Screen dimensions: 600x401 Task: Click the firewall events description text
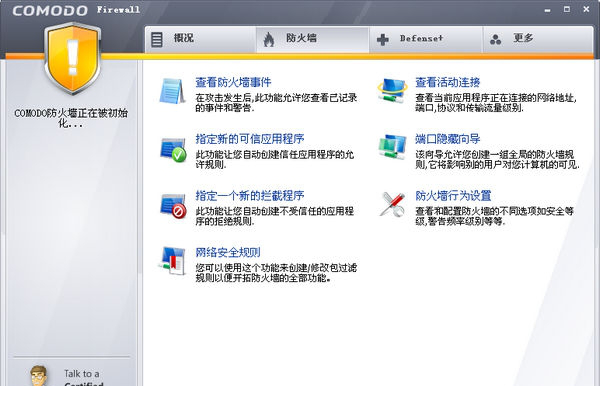276,103
